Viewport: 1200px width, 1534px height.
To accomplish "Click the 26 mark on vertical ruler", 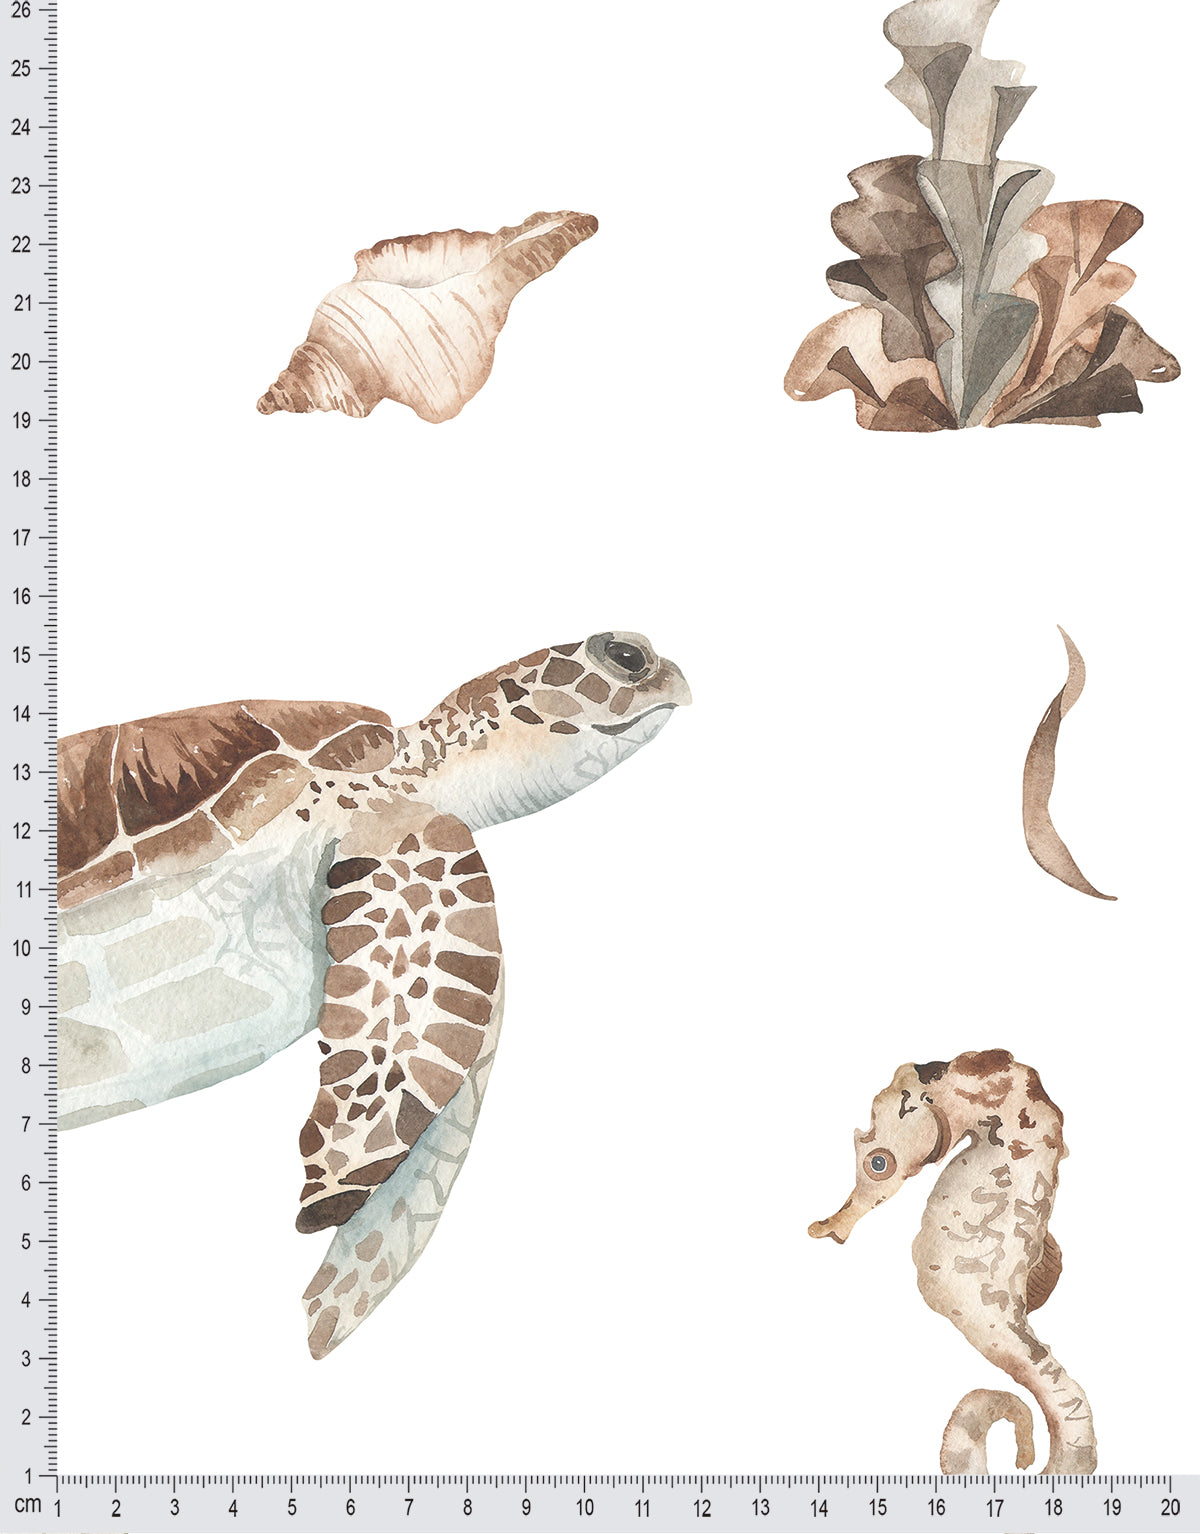I will coord(20,10).
